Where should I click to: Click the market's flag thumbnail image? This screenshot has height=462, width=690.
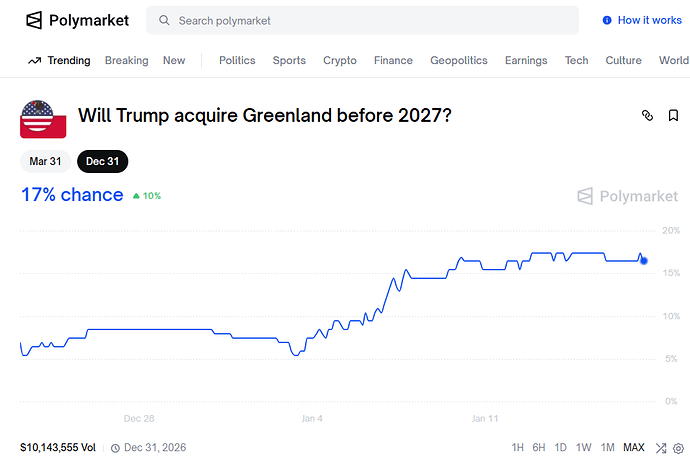coord(43,119)
